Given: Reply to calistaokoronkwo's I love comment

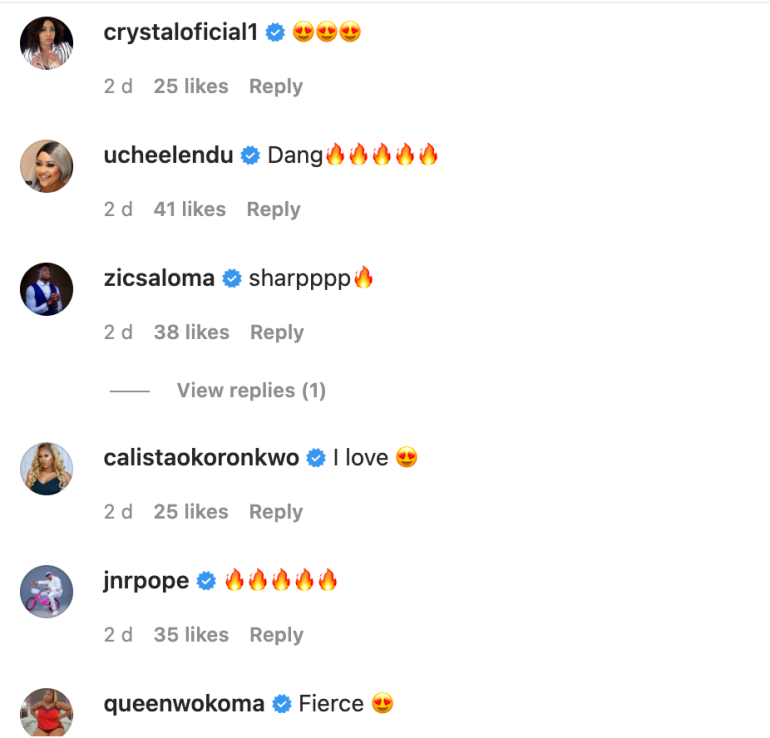Looking at the screenshot, I should [x=276, y=511].
